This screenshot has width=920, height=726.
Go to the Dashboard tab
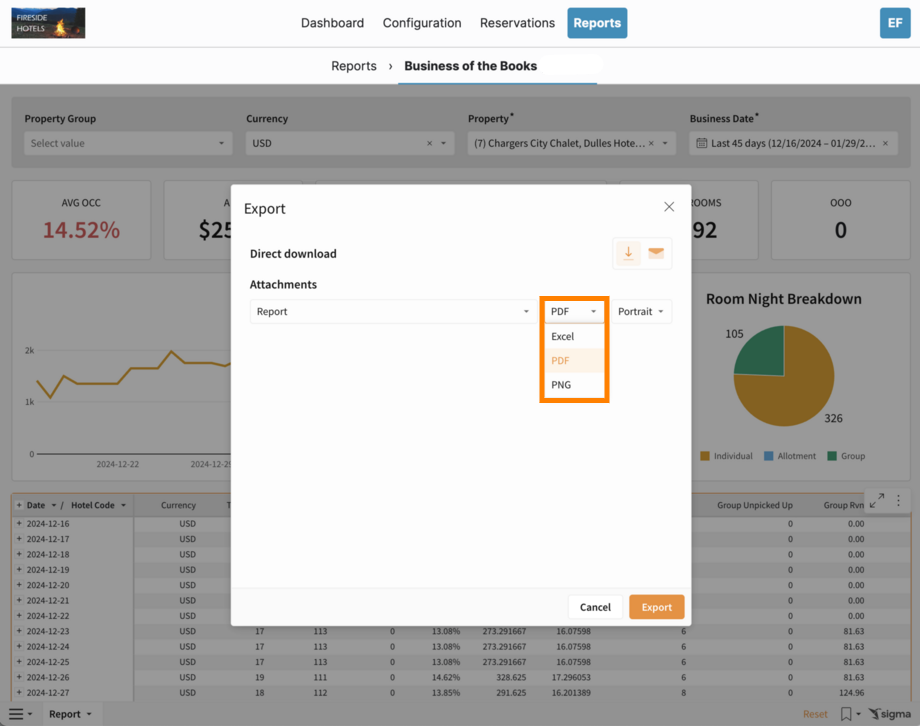point(332,23)
